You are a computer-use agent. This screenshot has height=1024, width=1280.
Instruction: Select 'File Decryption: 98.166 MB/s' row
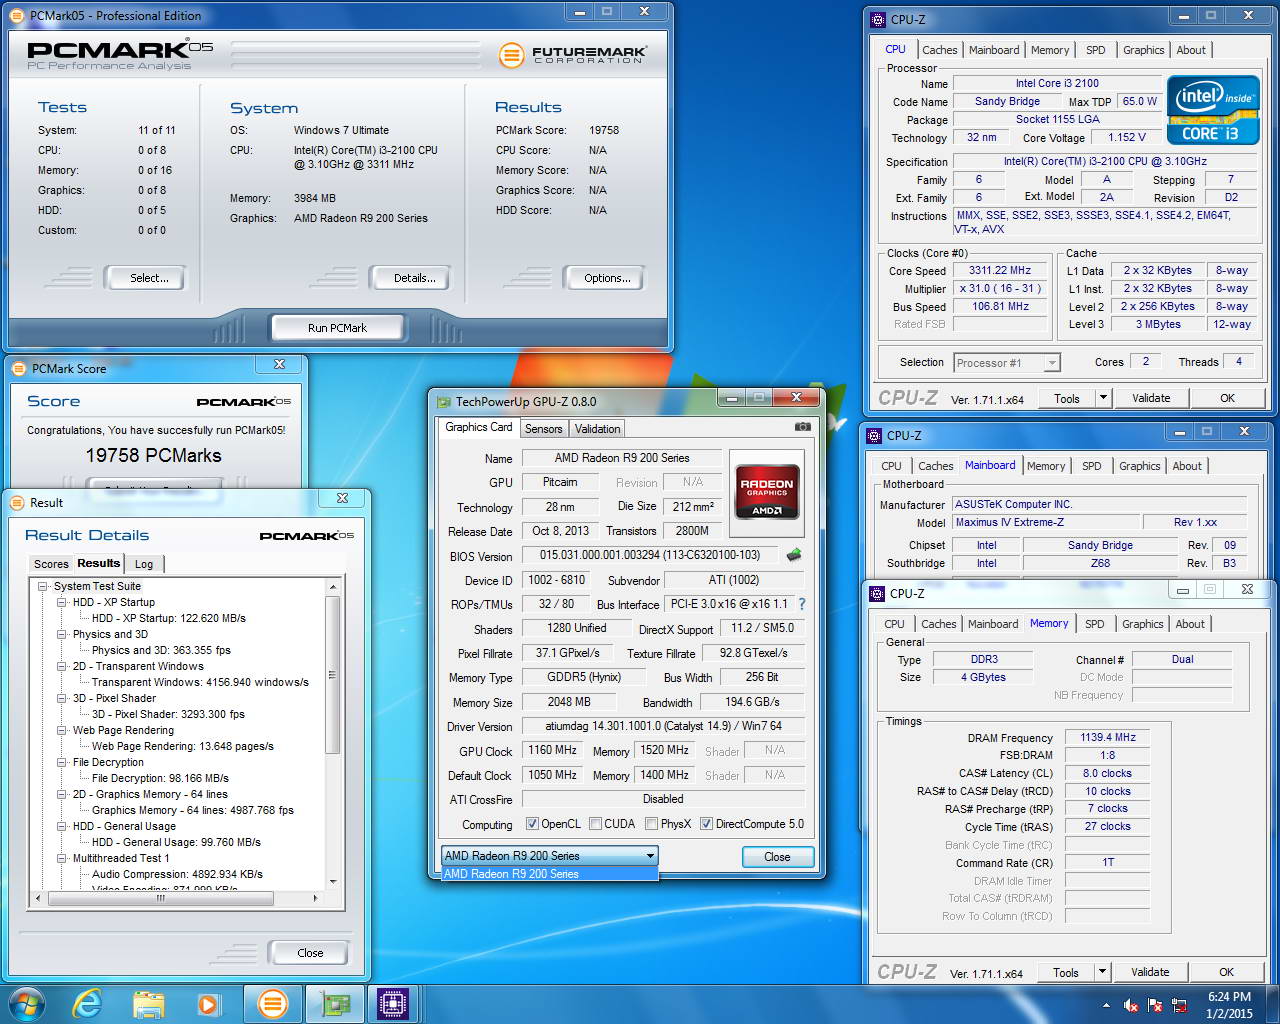[160, 778]
